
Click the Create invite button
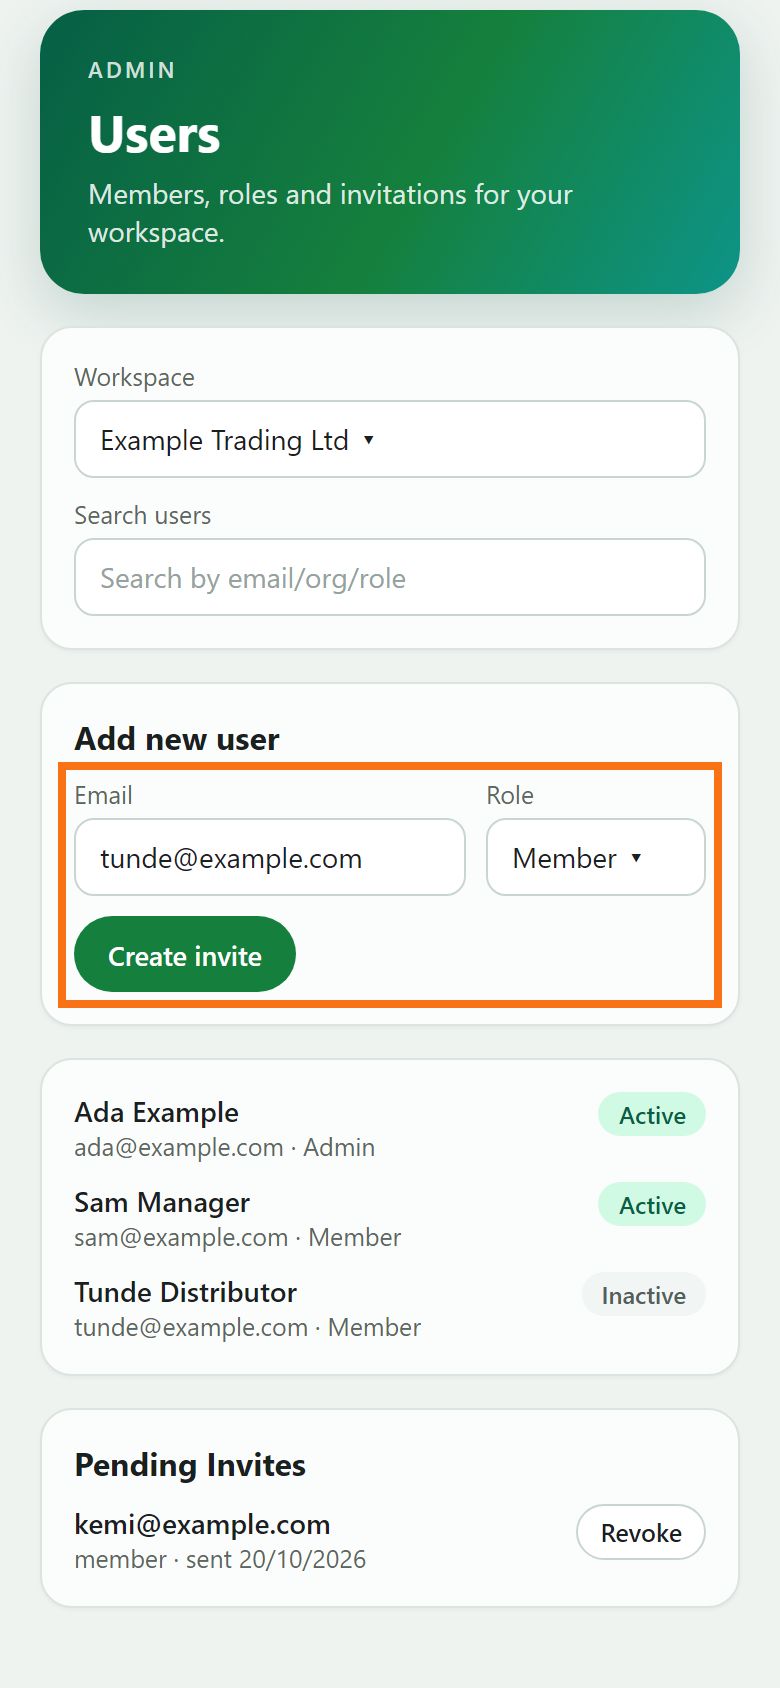[x=185, y=954]
